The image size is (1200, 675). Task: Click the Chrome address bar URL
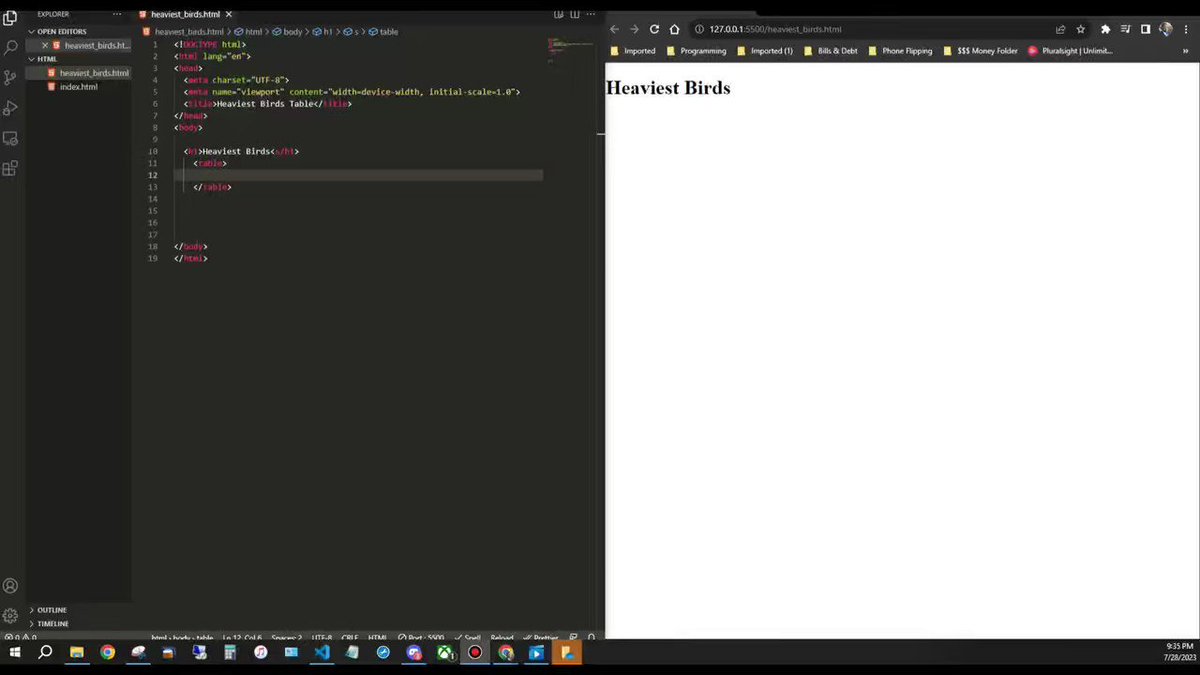[775, 29]
